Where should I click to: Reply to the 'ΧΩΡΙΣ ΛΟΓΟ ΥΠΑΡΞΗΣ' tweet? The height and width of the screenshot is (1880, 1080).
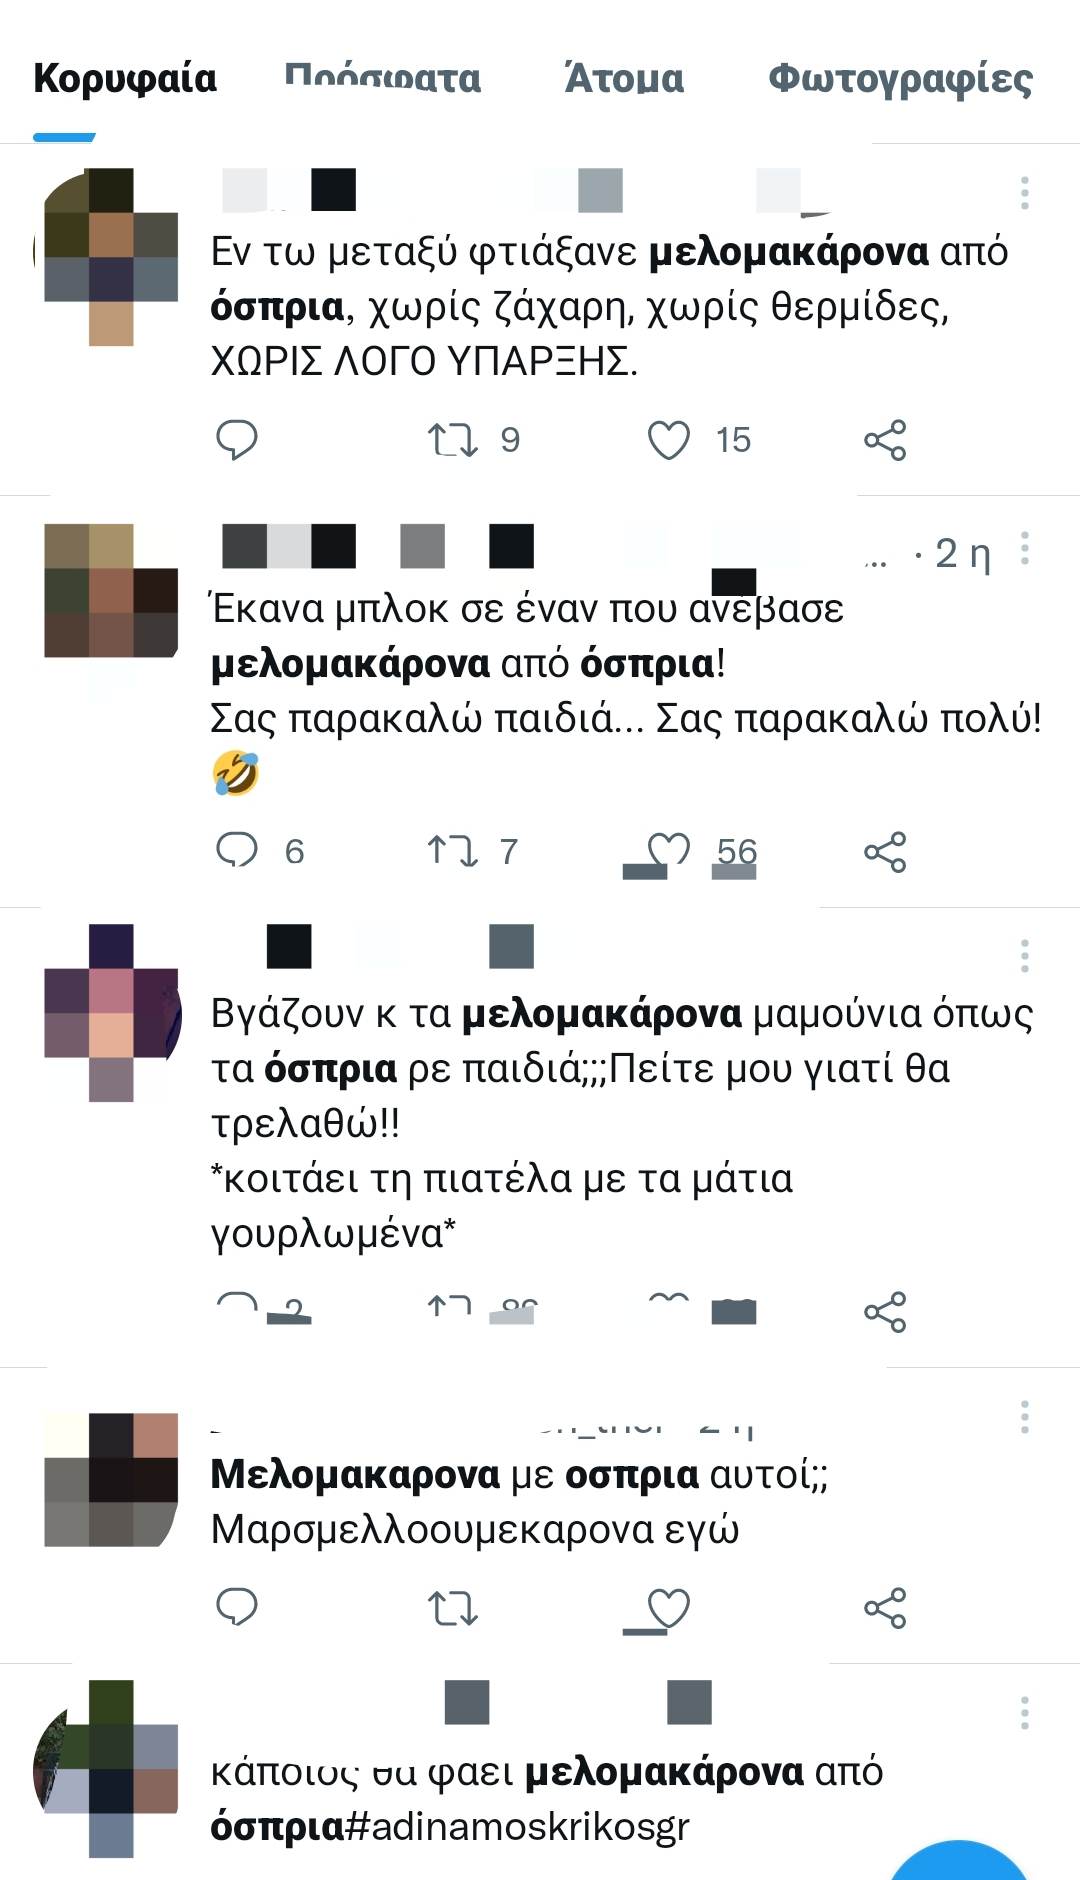[237, 440]
